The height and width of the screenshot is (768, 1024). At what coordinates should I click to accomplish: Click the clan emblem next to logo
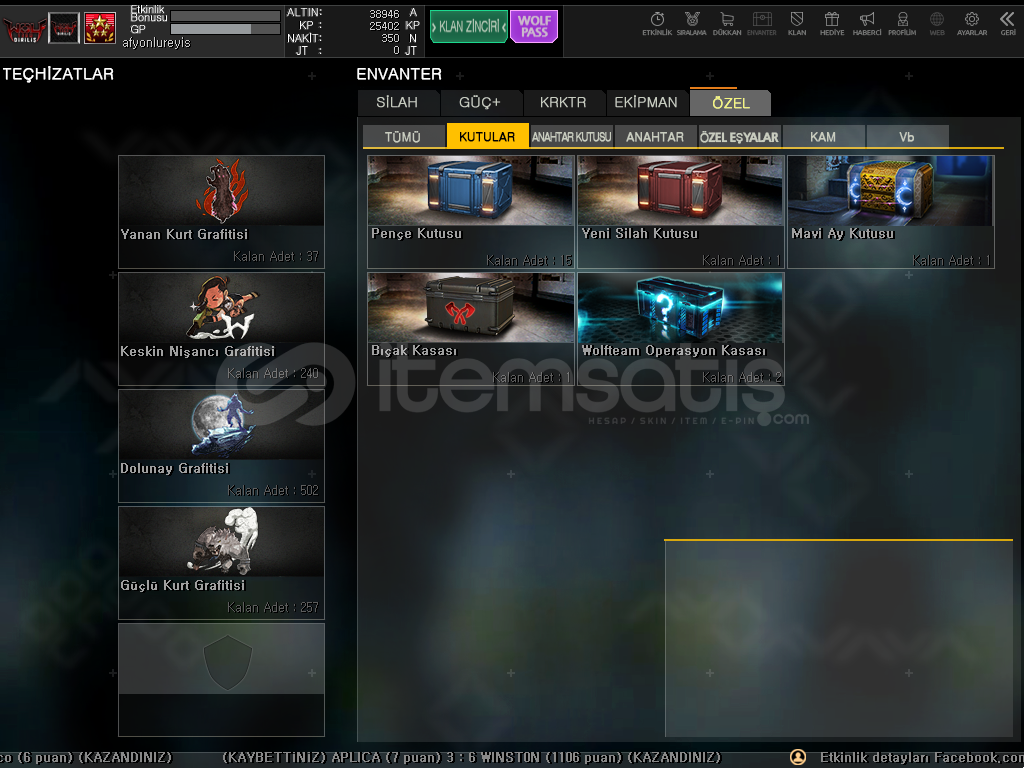(64, 28)
